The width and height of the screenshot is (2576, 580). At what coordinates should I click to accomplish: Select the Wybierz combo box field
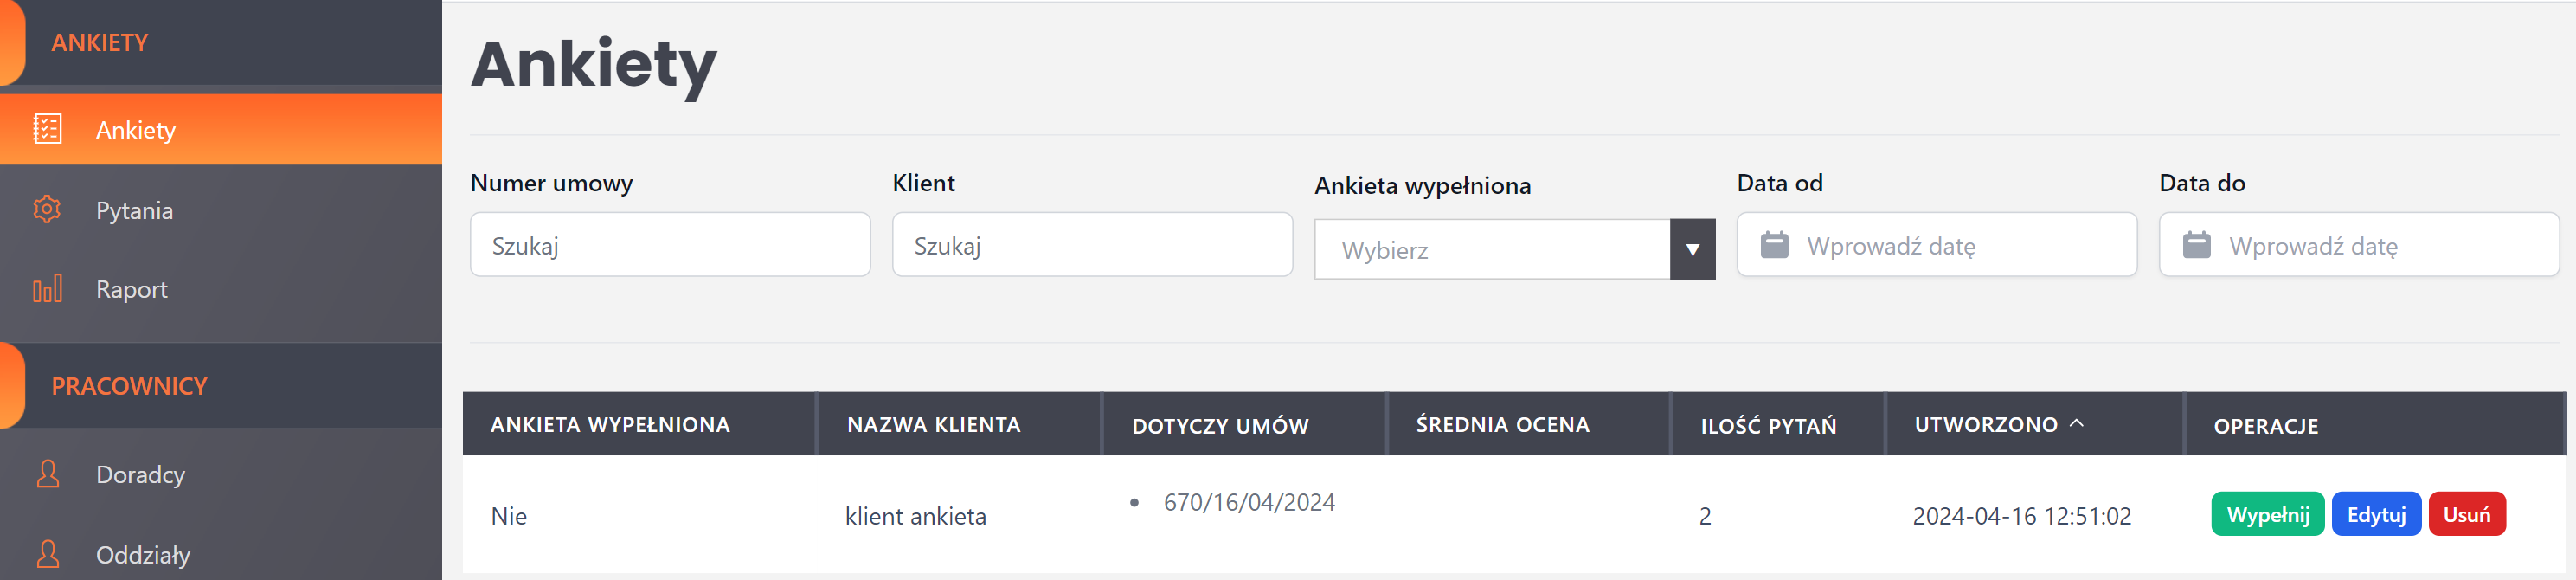1491,249
